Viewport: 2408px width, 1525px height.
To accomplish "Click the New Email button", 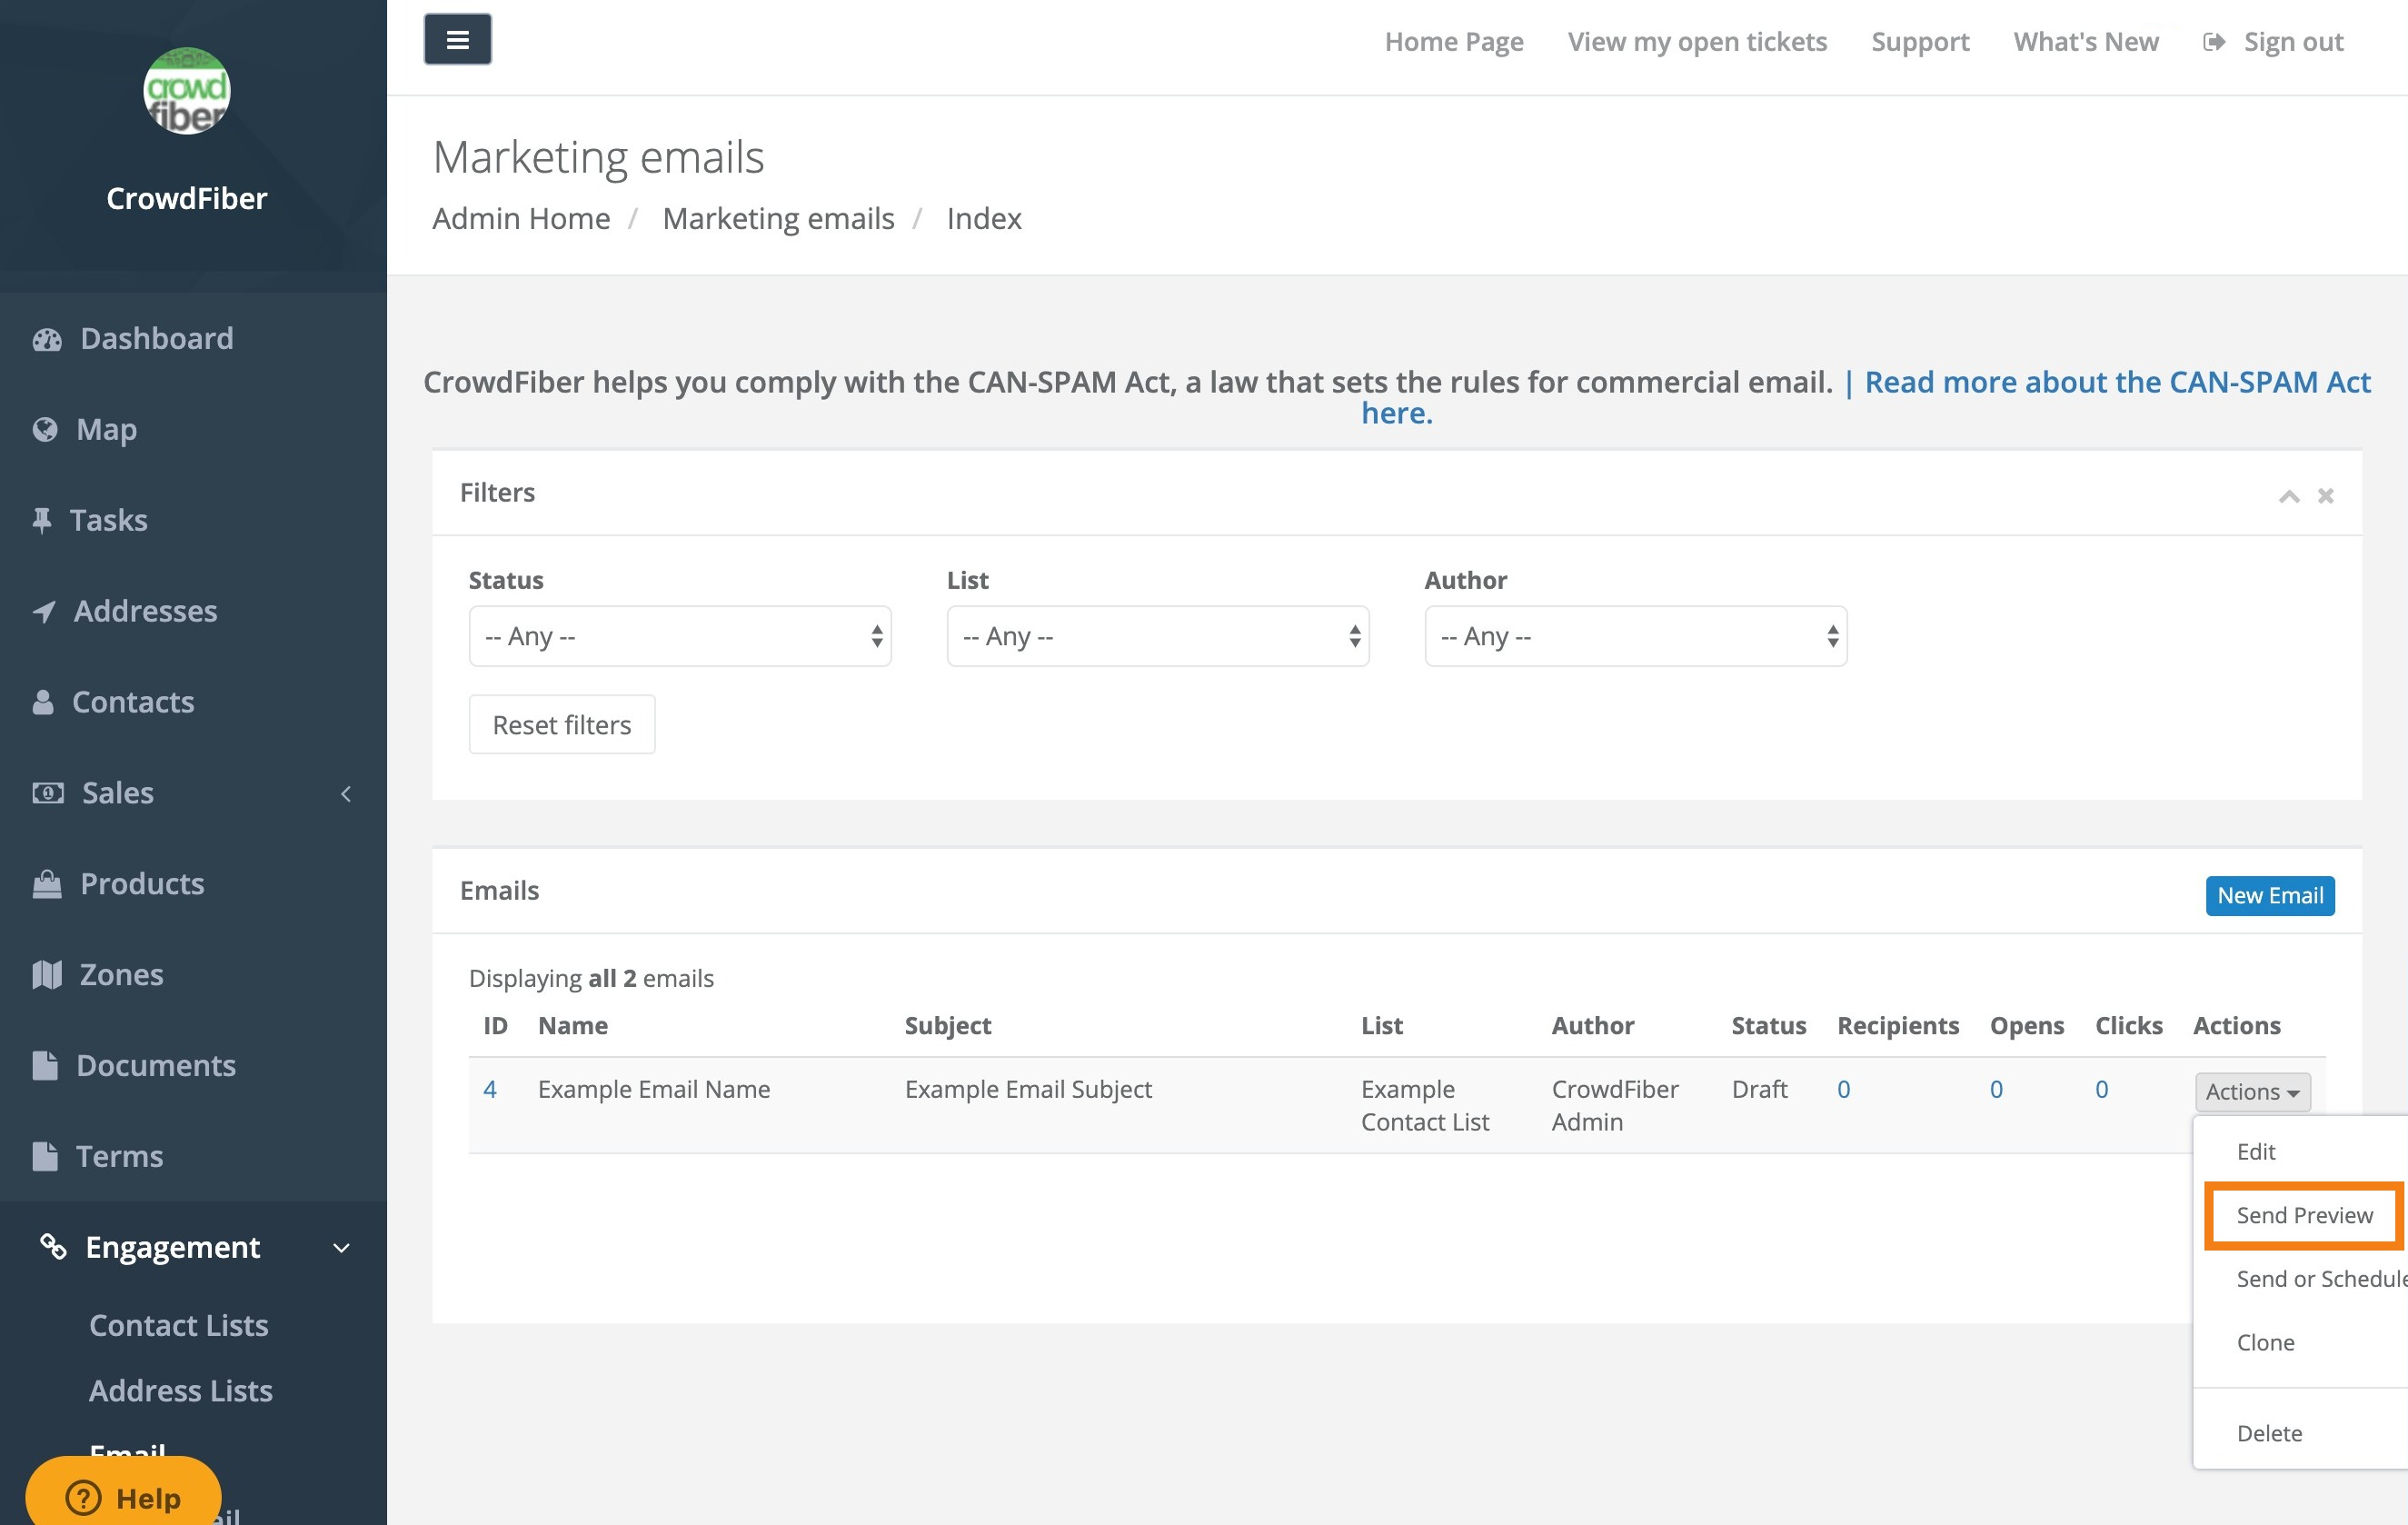I will tap(2270, 895).
